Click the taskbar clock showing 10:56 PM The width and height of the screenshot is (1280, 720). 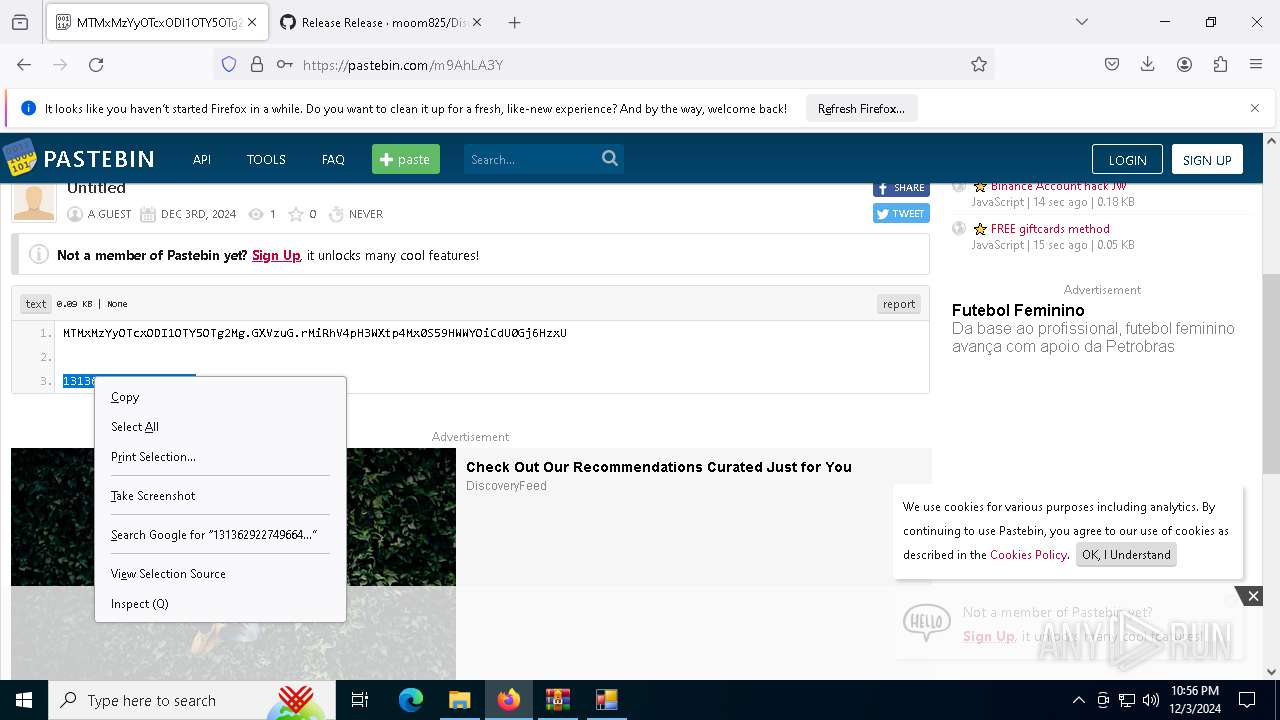(1194, 700)
